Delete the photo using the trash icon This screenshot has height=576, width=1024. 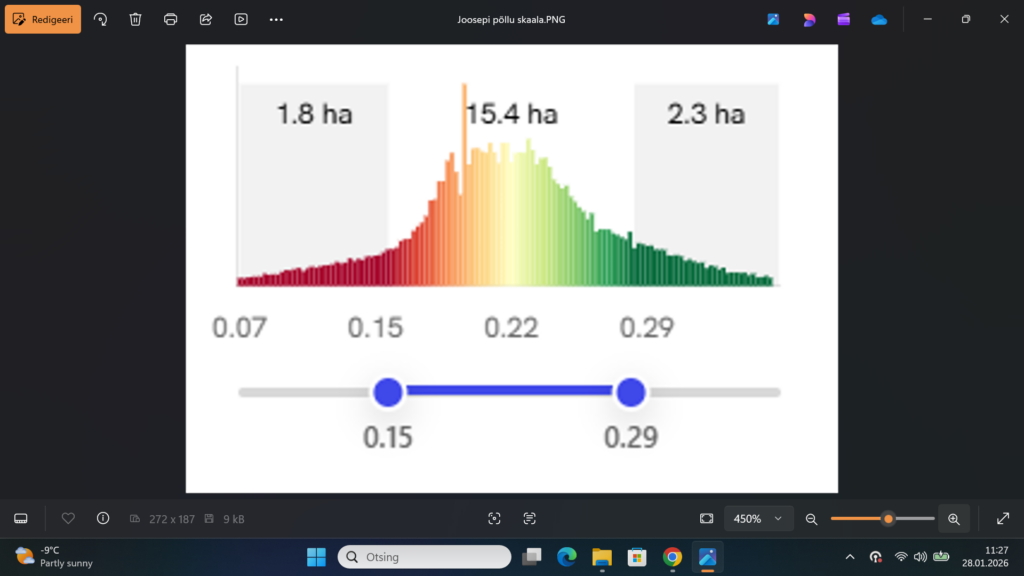coord(135,19)
